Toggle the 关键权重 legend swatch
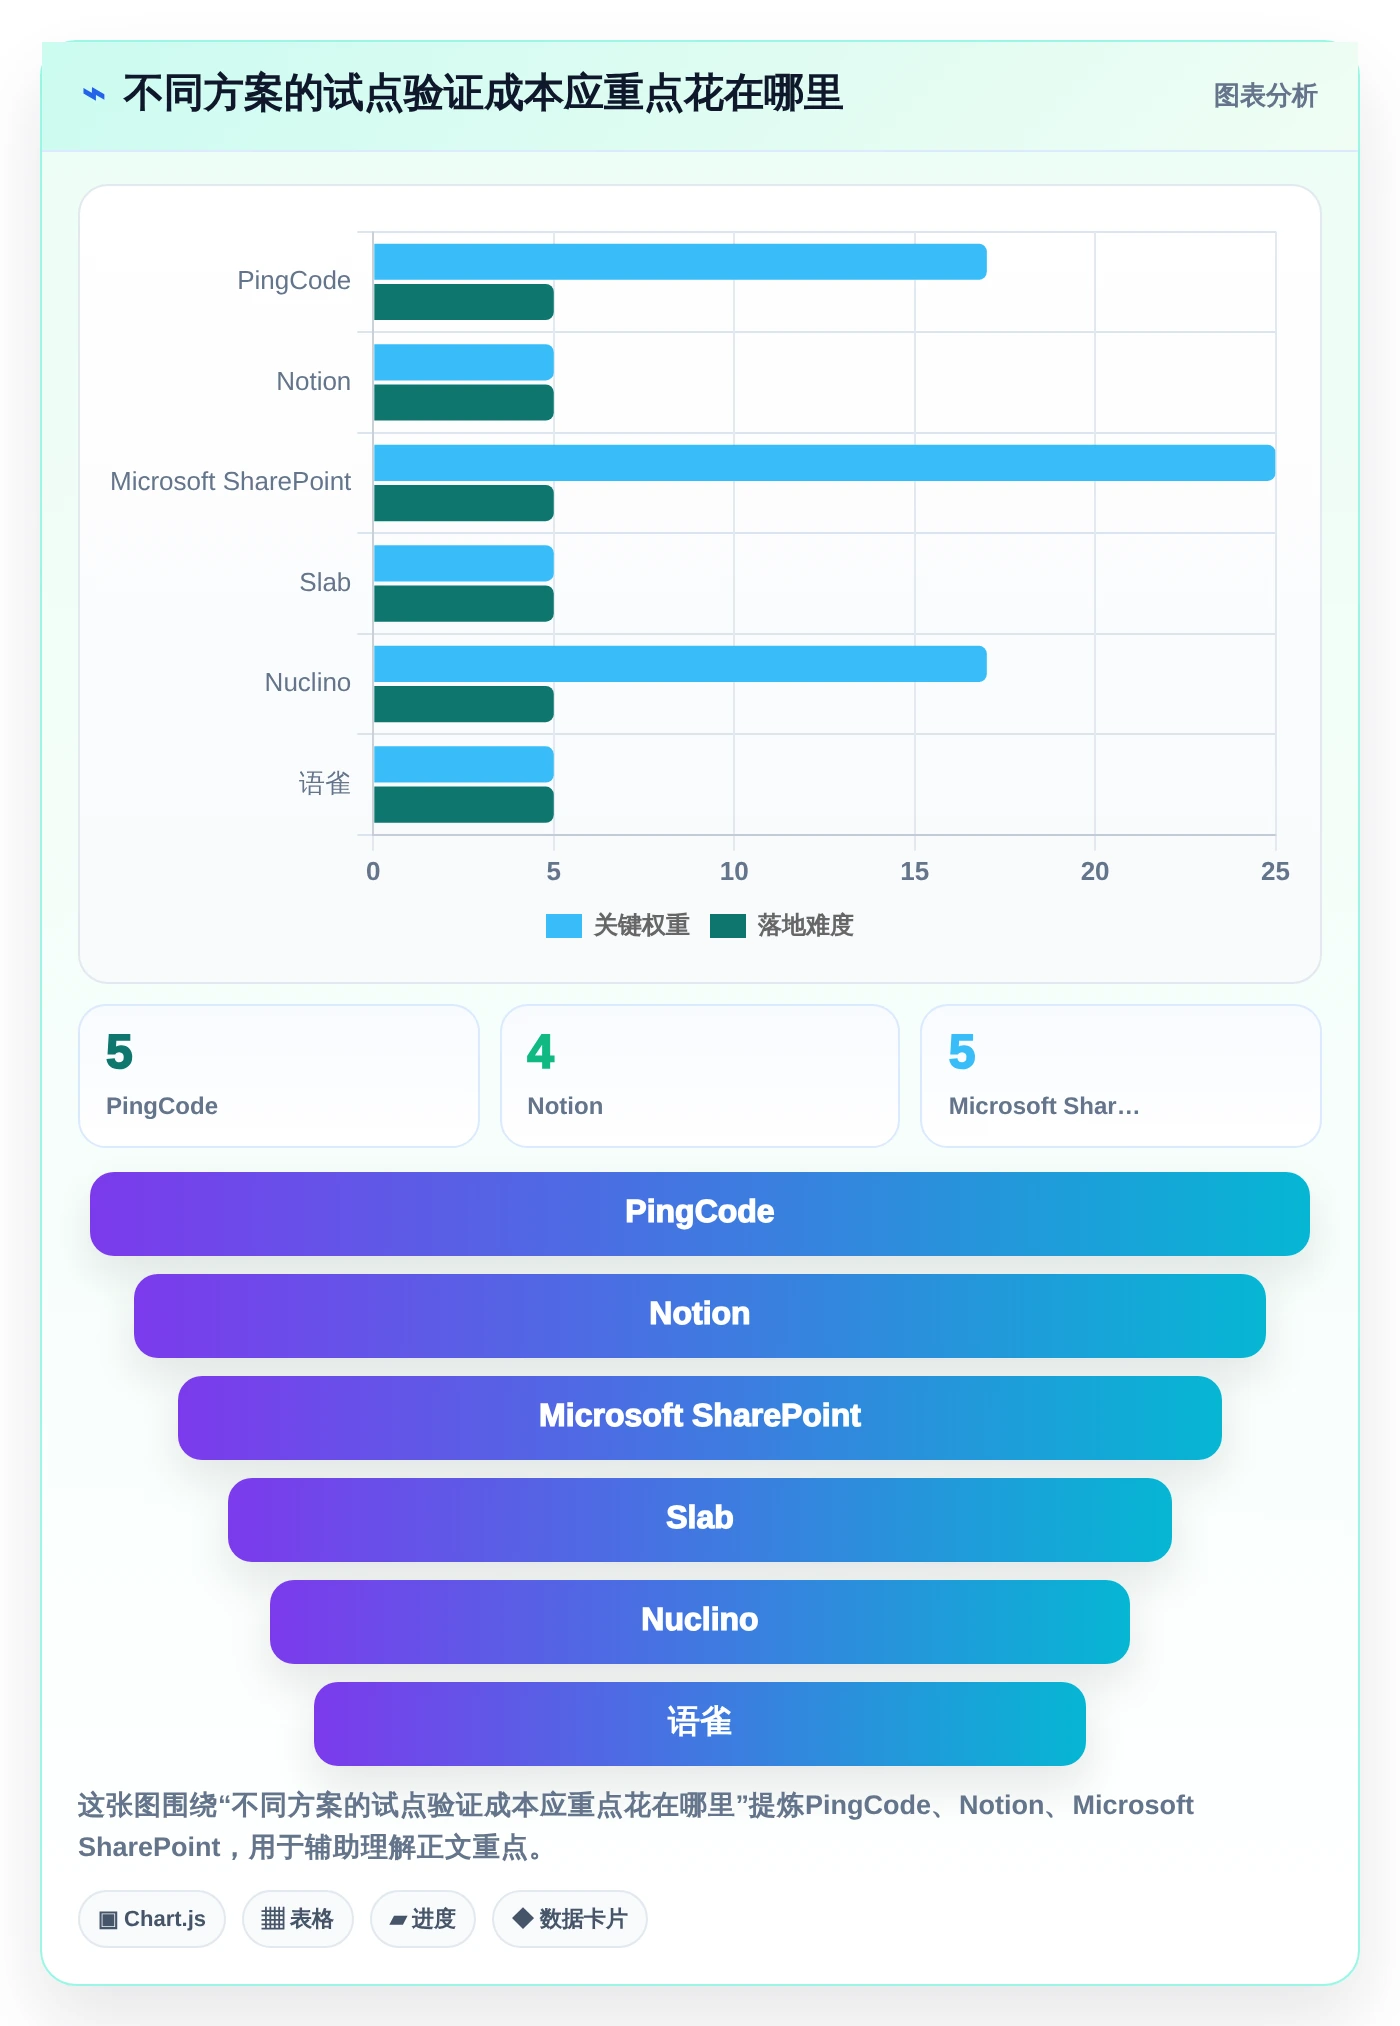 (x=564, y=926)
